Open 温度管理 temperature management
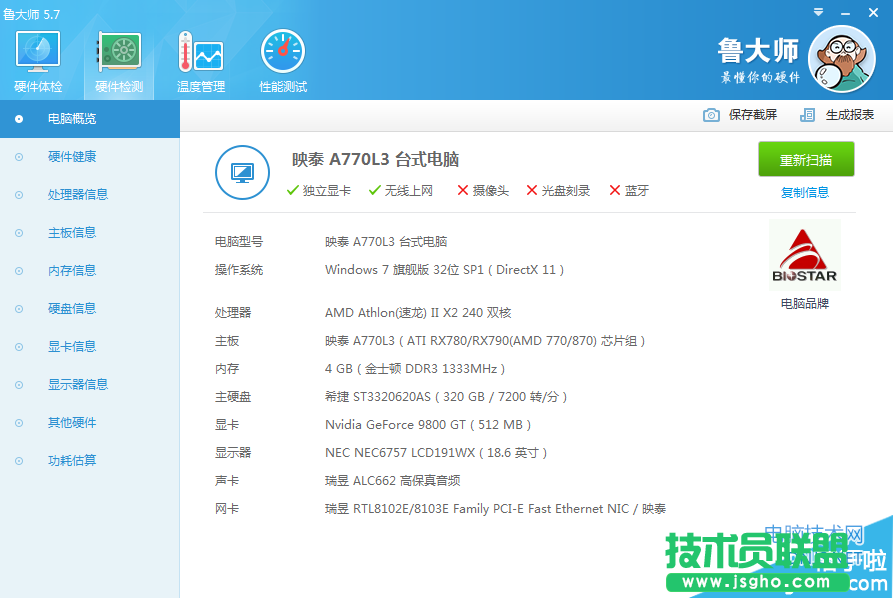The width and height of the screenshot is (893, 598). point(199,60)
